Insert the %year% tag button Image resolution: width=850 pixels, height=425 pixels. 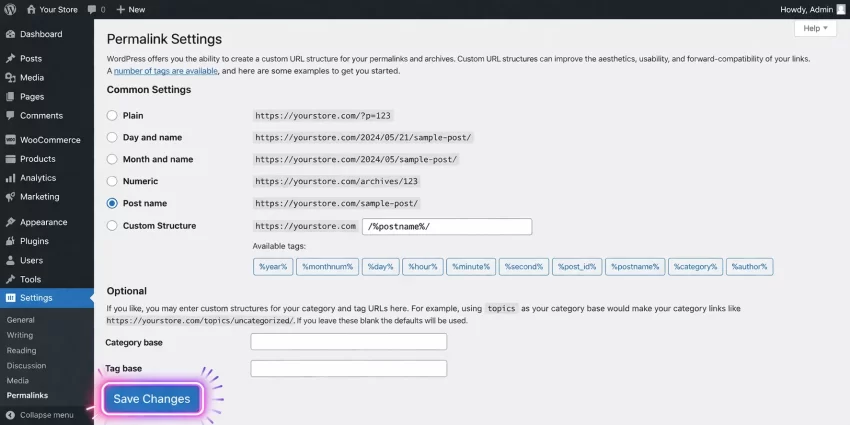pyautogui.click(x=273, y=267)
